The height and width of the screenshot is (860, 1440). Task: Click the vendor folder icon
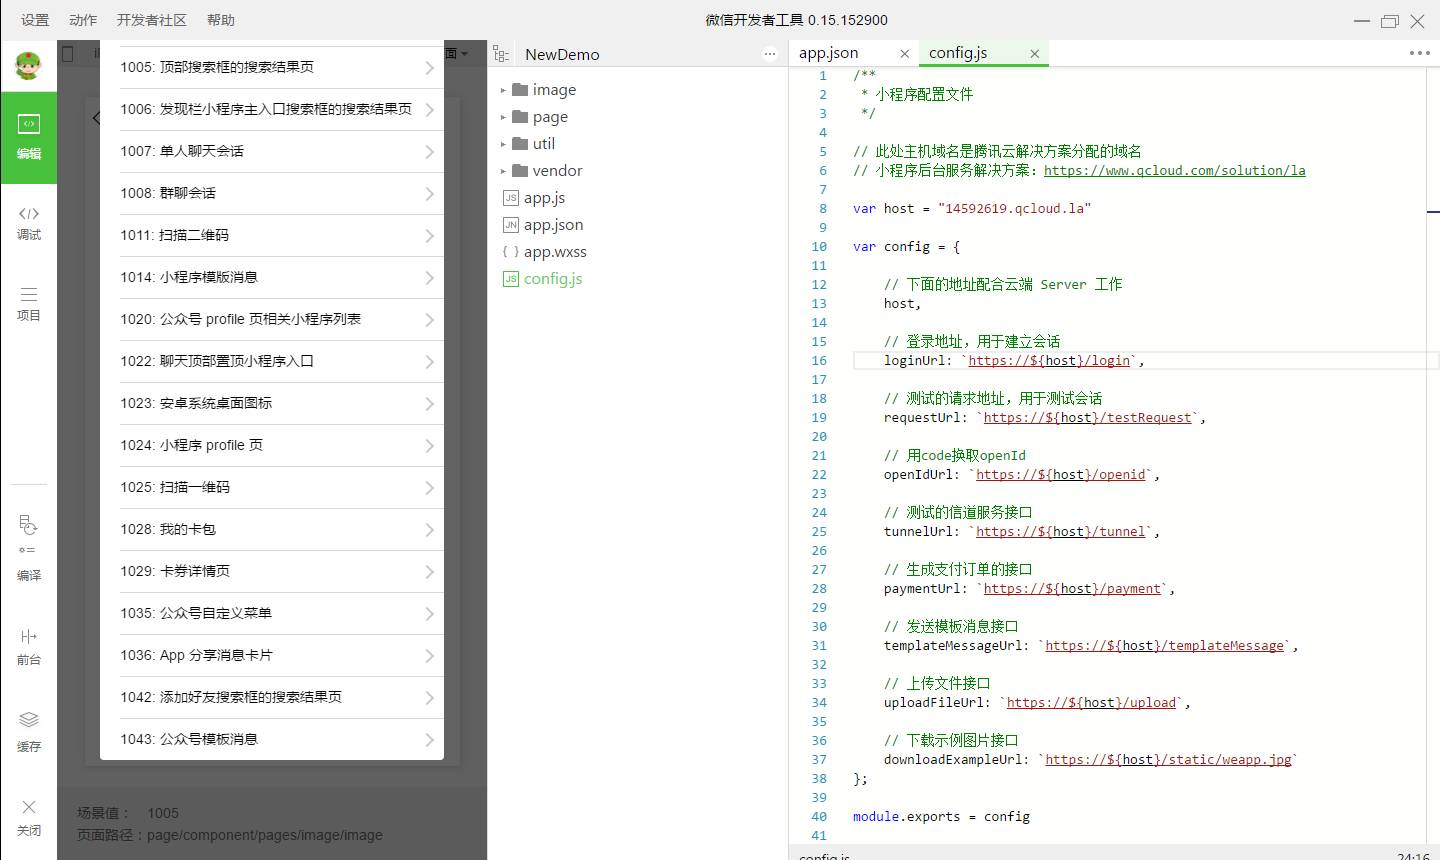[x=520, y=171]
